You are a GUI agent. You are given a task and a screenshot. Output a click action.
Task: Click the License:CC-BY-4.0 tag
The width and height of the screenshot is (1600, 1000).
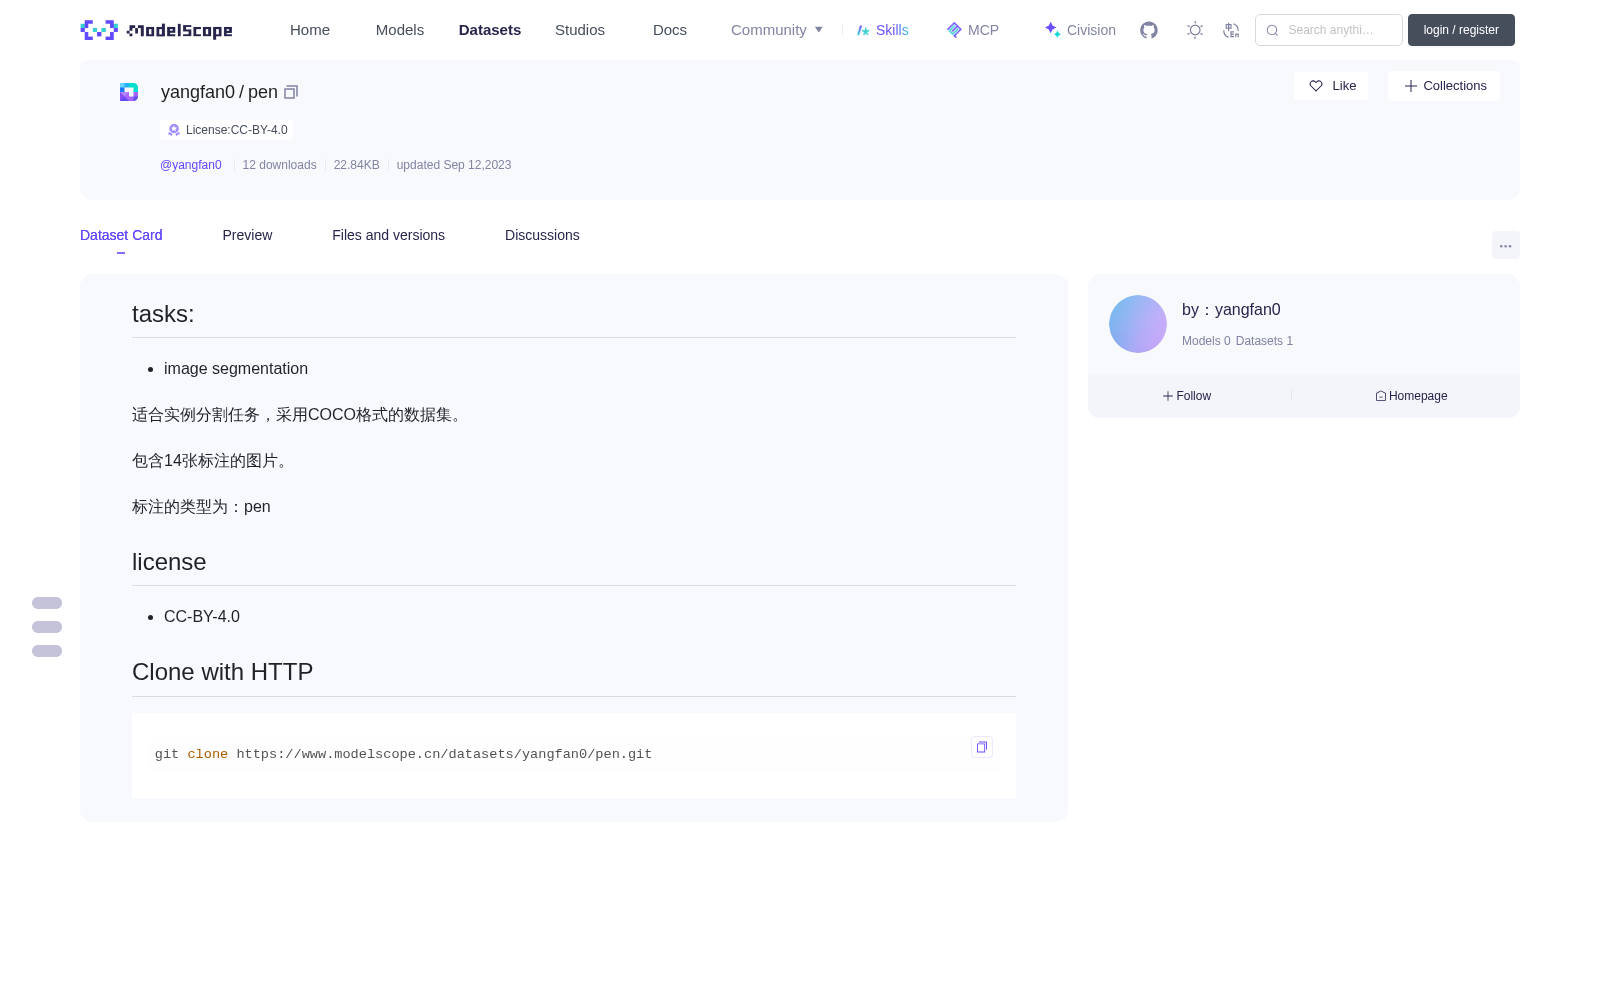pyautogui.click(x=227, y=130)
